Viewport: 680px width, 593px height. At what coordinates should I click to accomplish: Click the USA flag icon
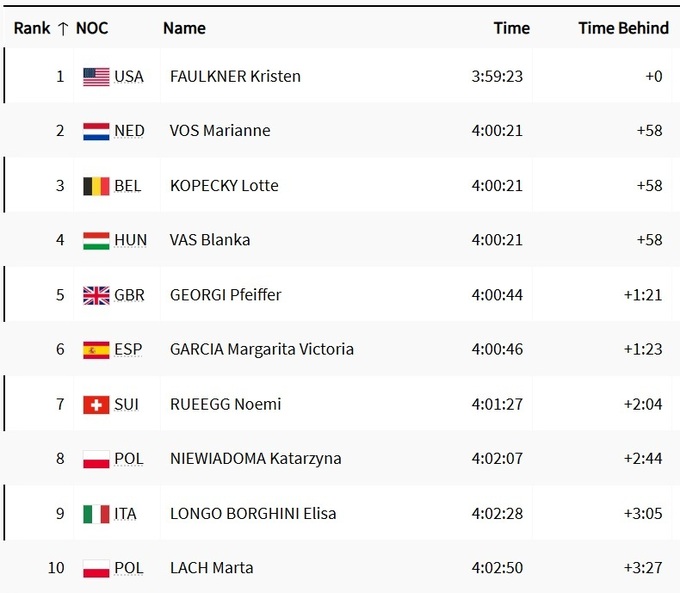click(96, 76)
